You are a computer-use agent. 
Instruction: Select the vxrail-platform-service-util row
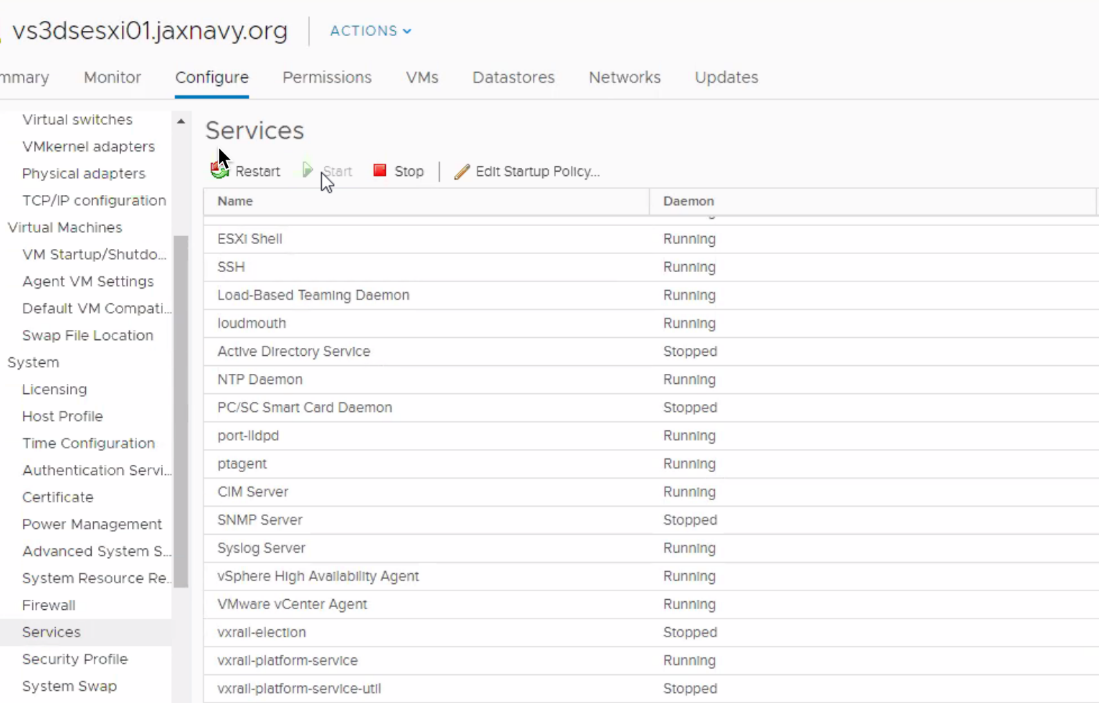point(651,688)
